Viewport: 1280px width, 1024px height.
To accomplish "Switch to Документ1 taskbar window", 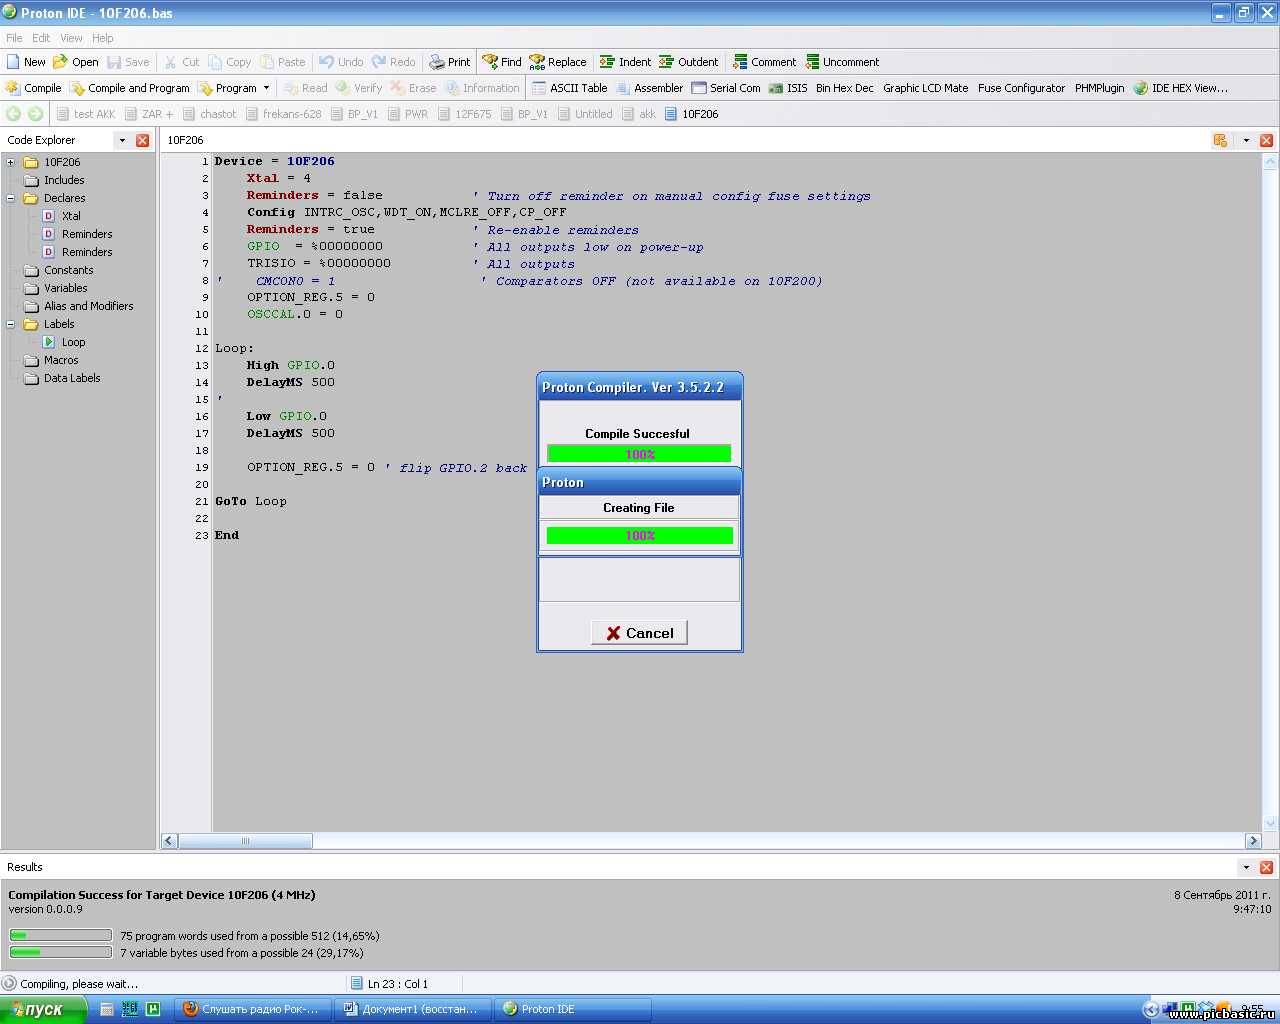I will tap(412, 1009).
